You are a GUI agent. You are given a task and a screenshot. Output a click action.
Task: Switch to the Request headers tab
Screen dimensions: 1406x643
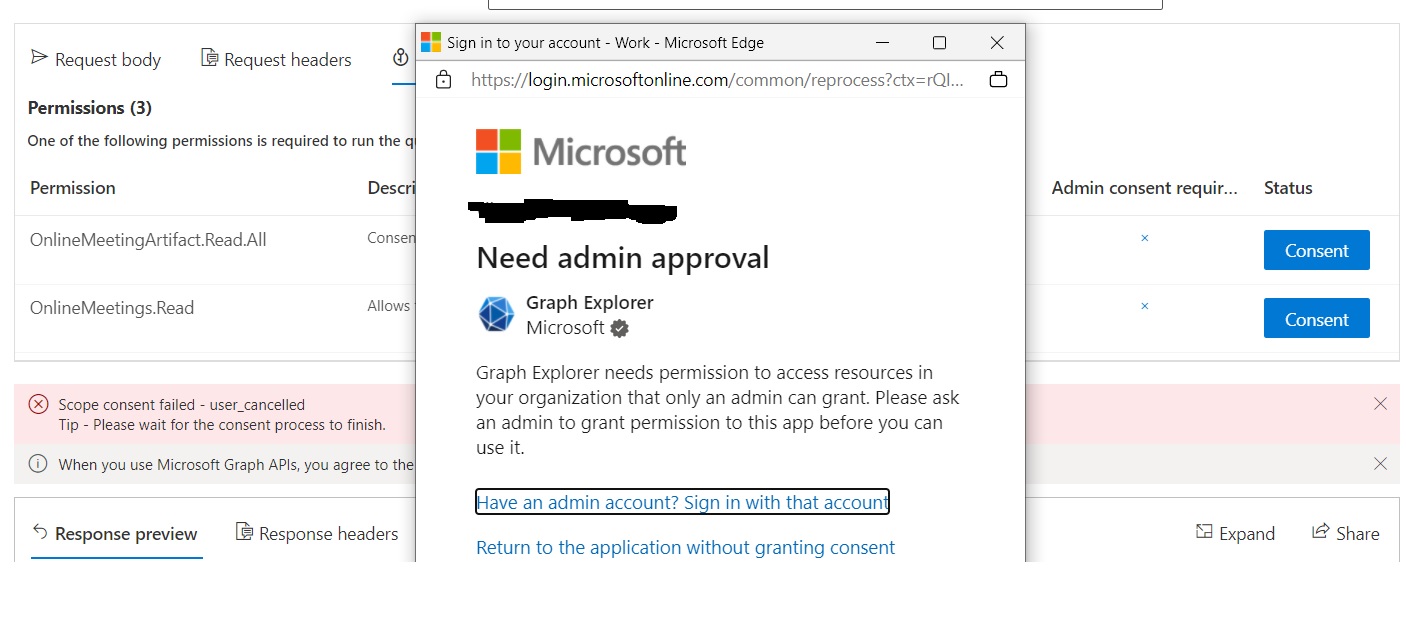pos(276,59)
